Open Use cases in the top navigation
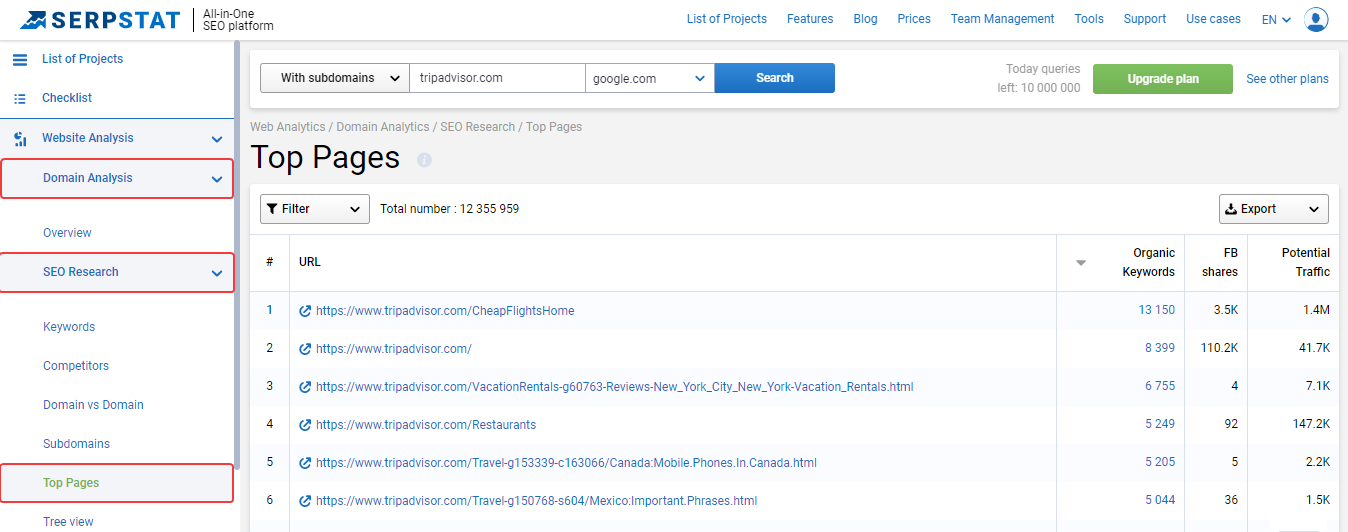The image size is (1348, 532). point(1213,19)
